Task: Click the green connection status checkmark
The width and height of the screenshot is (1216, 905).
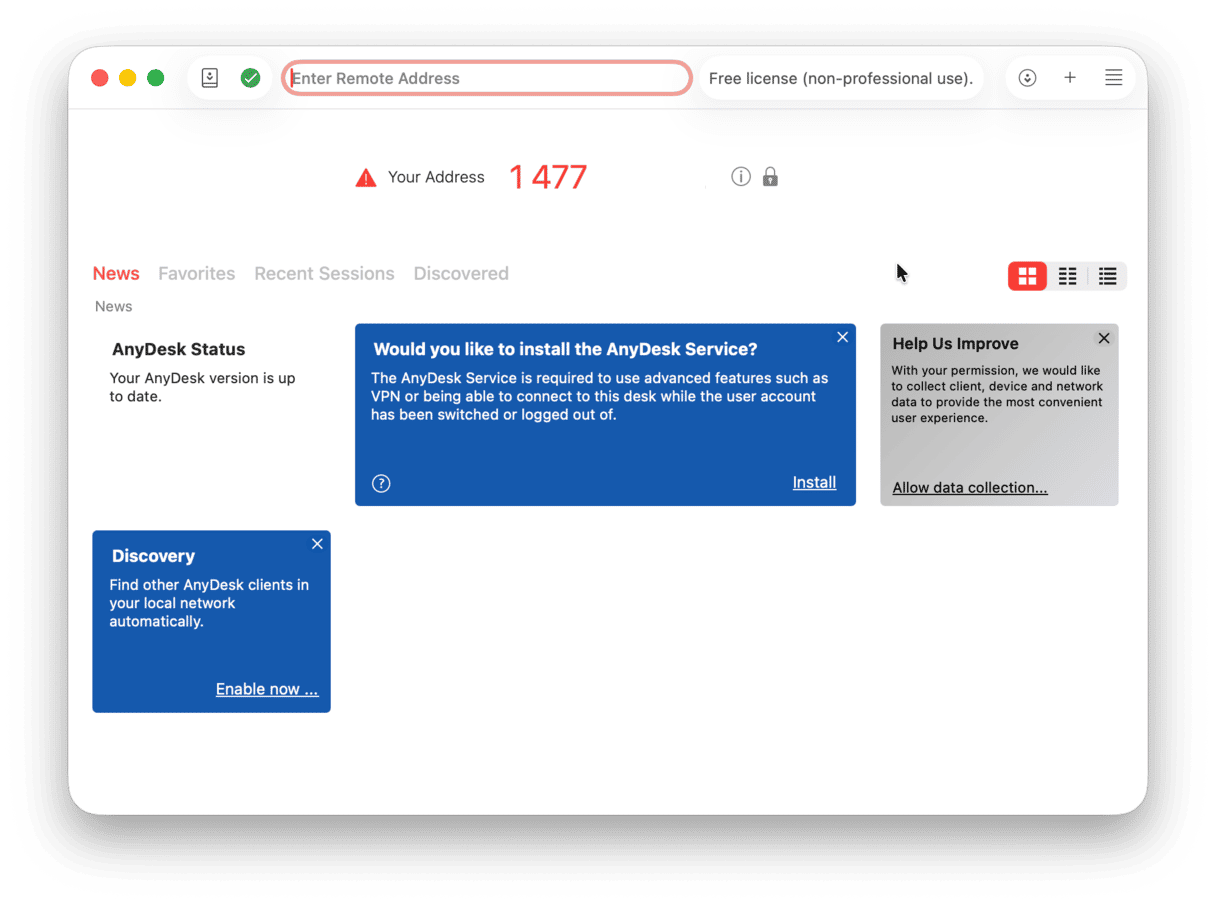Action: (250, 78)
